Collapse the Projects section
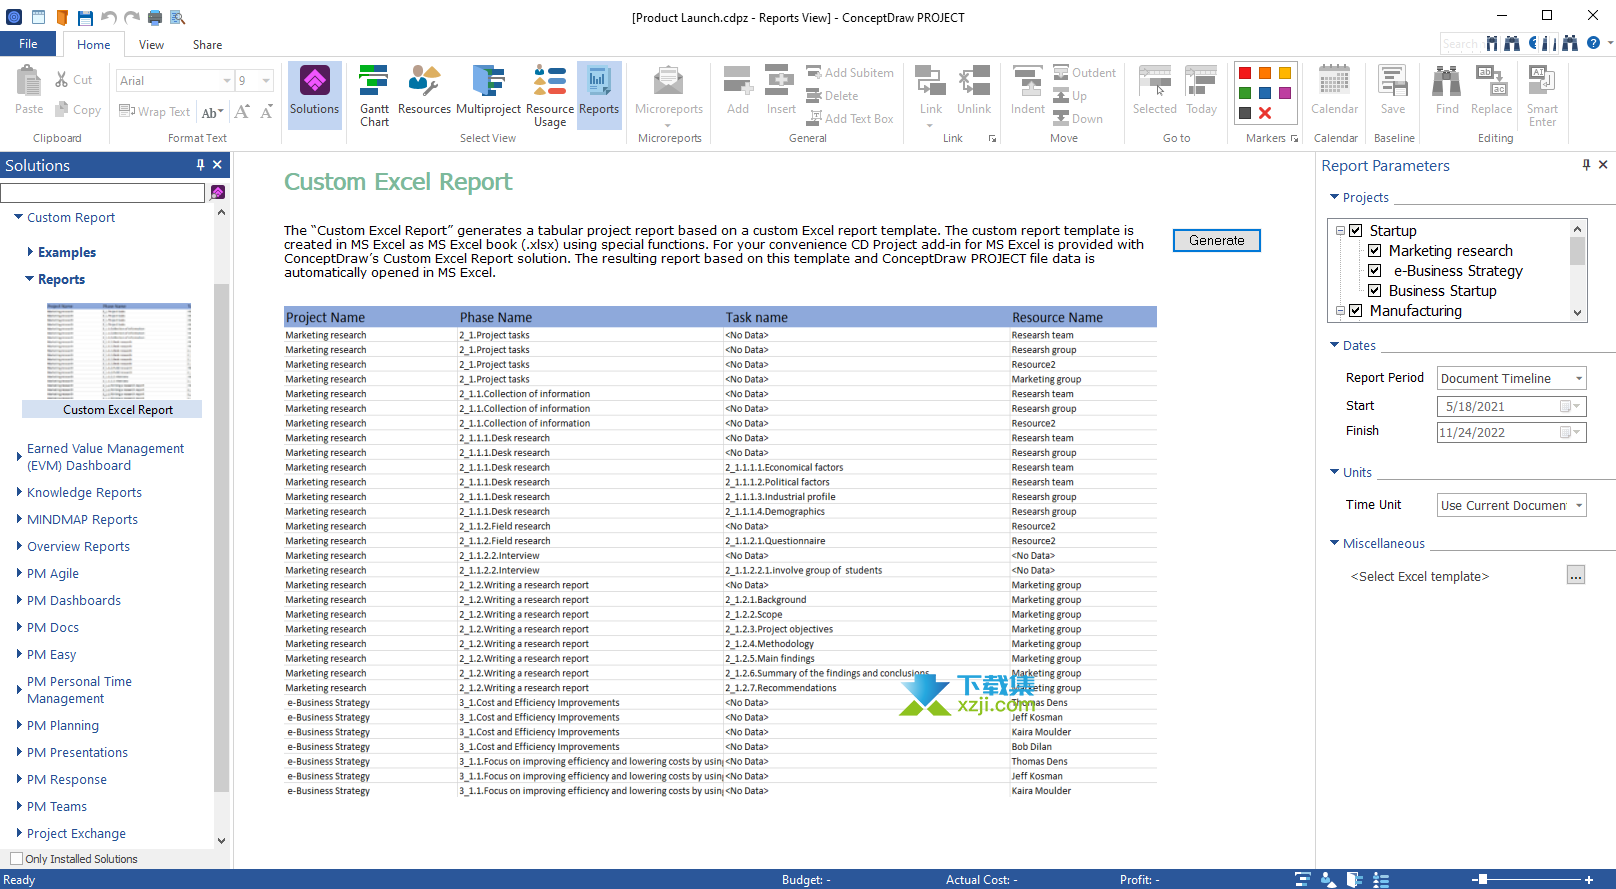The image size is (1616, 889). [1334, 197]
